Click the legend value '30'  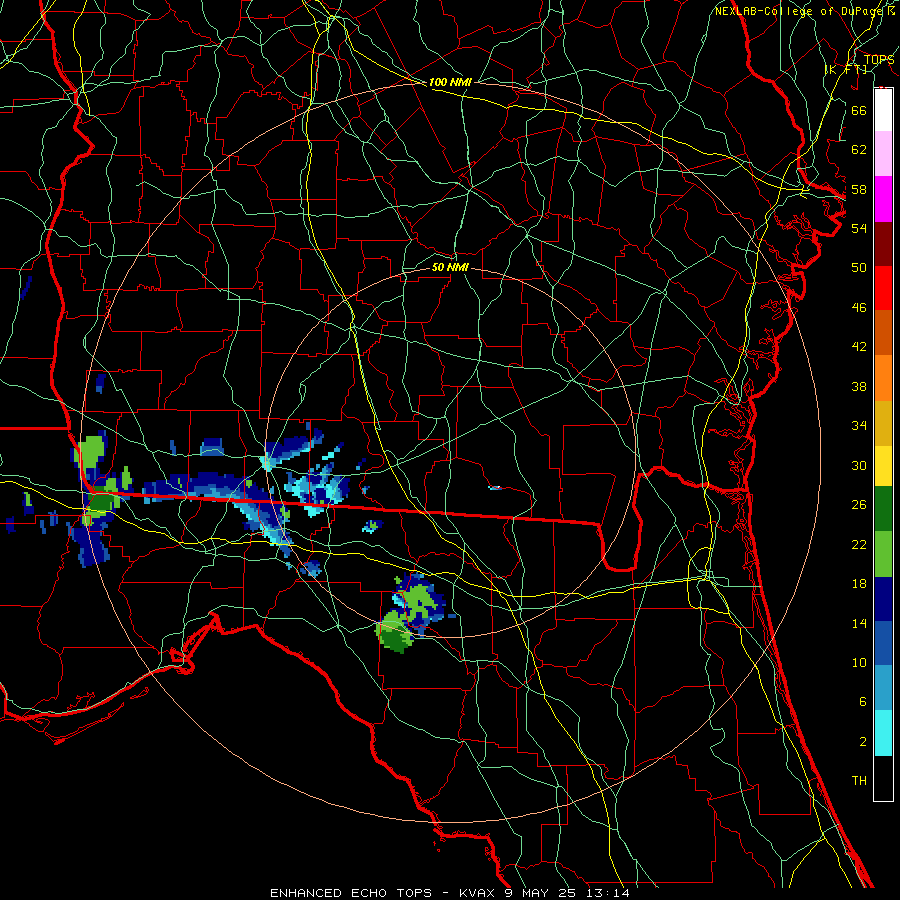[859, 465]
